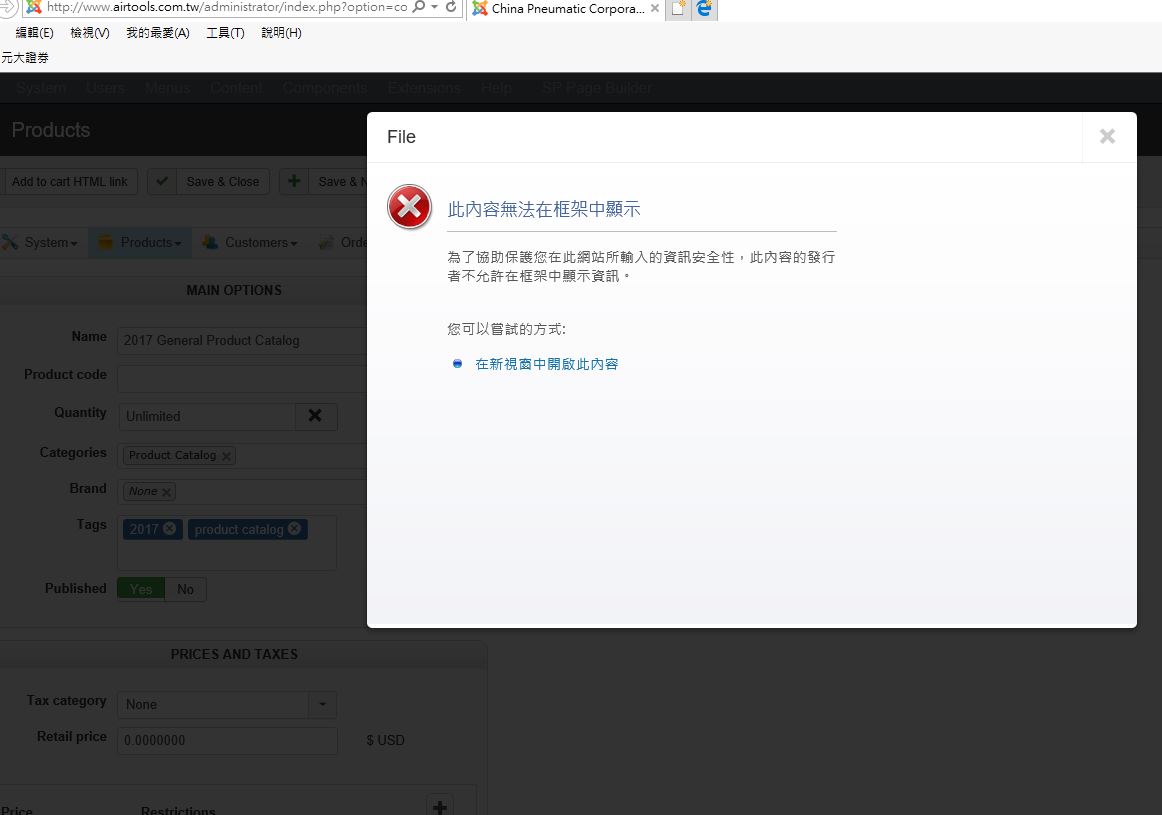This screenshot has height=815, width=1162.
Task: Remove Product Catalog category tag
Action: coord(226,456)
